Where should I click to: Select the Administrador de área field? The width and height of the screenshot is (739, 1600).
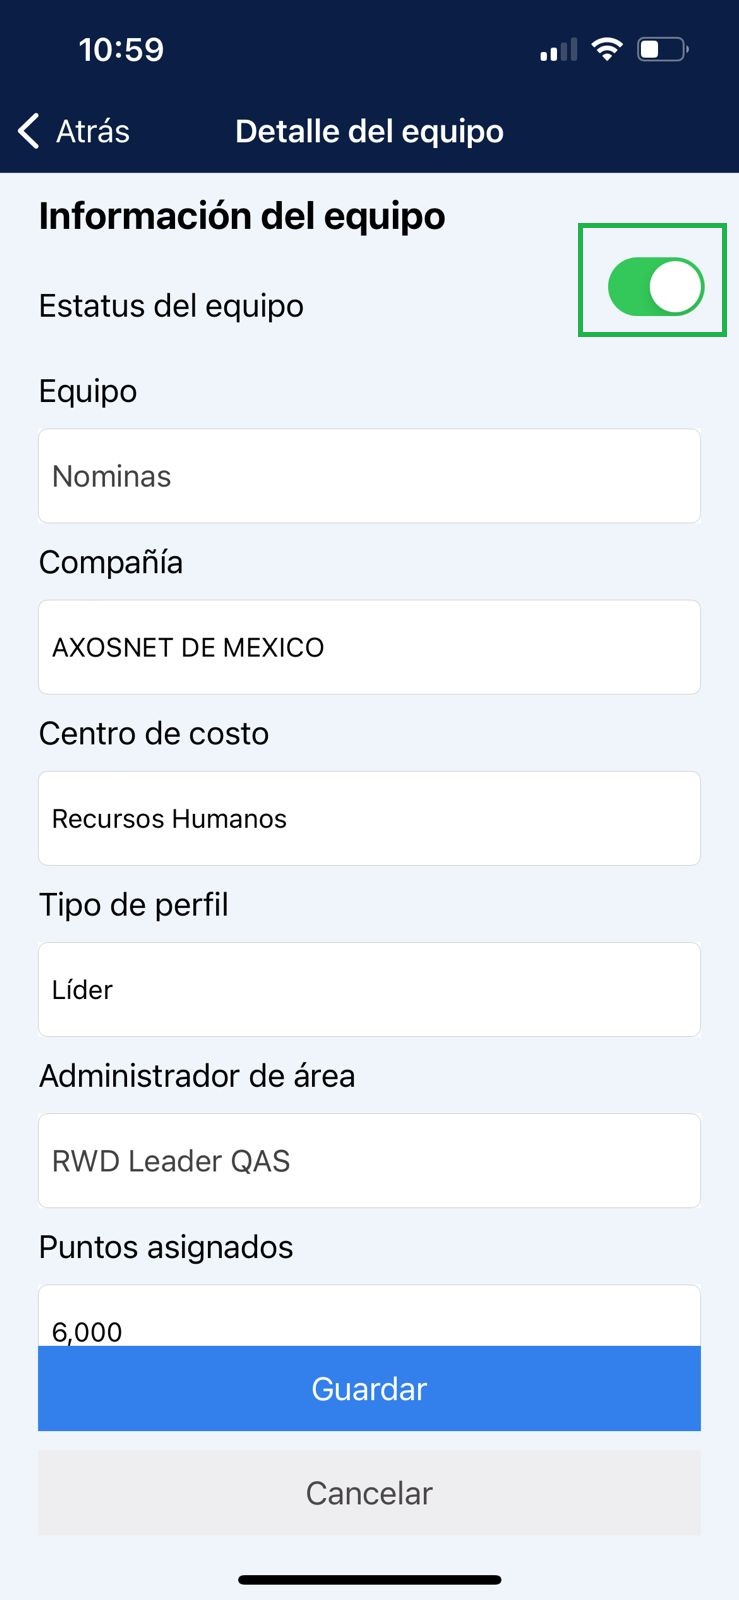369,1160
